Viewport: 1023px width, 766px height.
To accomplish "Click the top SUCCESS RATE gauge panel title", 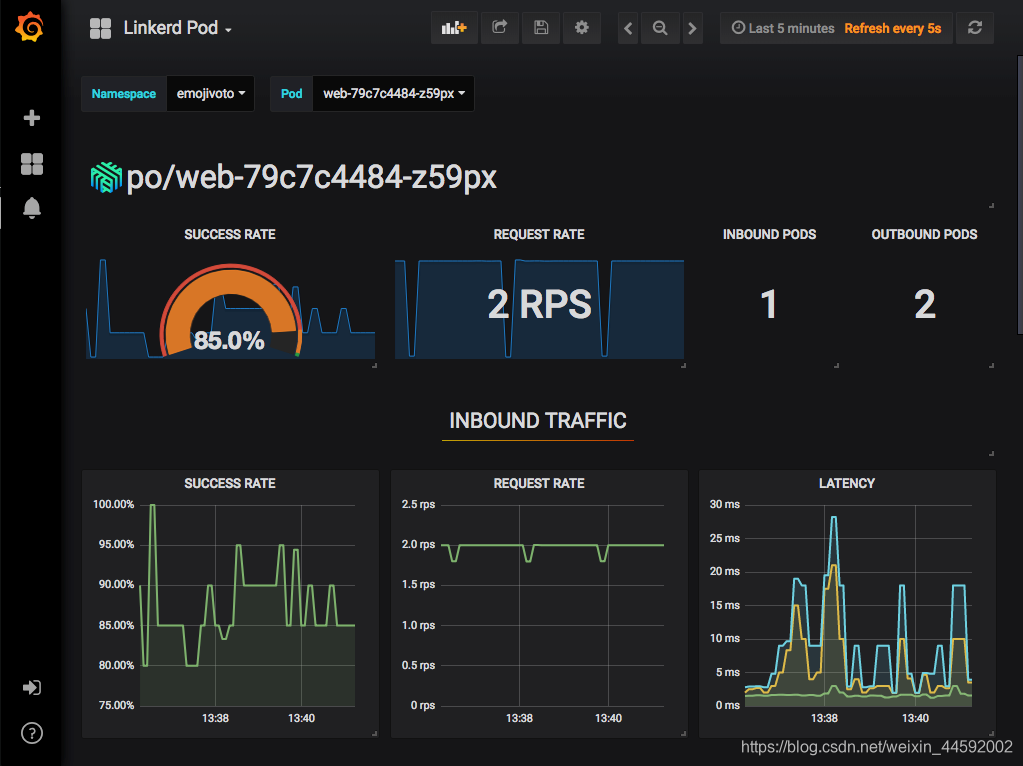I will tap(230, 234).
